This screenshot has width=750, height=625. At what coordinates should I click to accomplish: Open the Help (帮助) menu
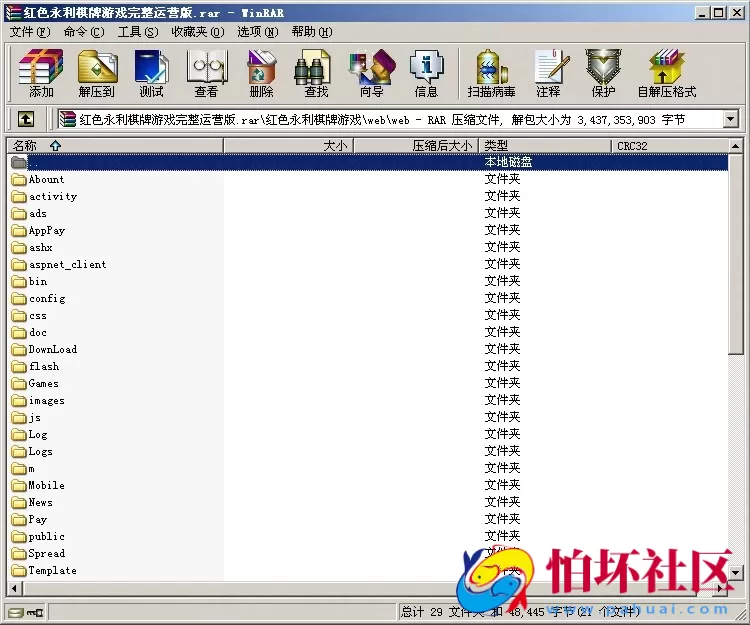click(x=312, y=32)
